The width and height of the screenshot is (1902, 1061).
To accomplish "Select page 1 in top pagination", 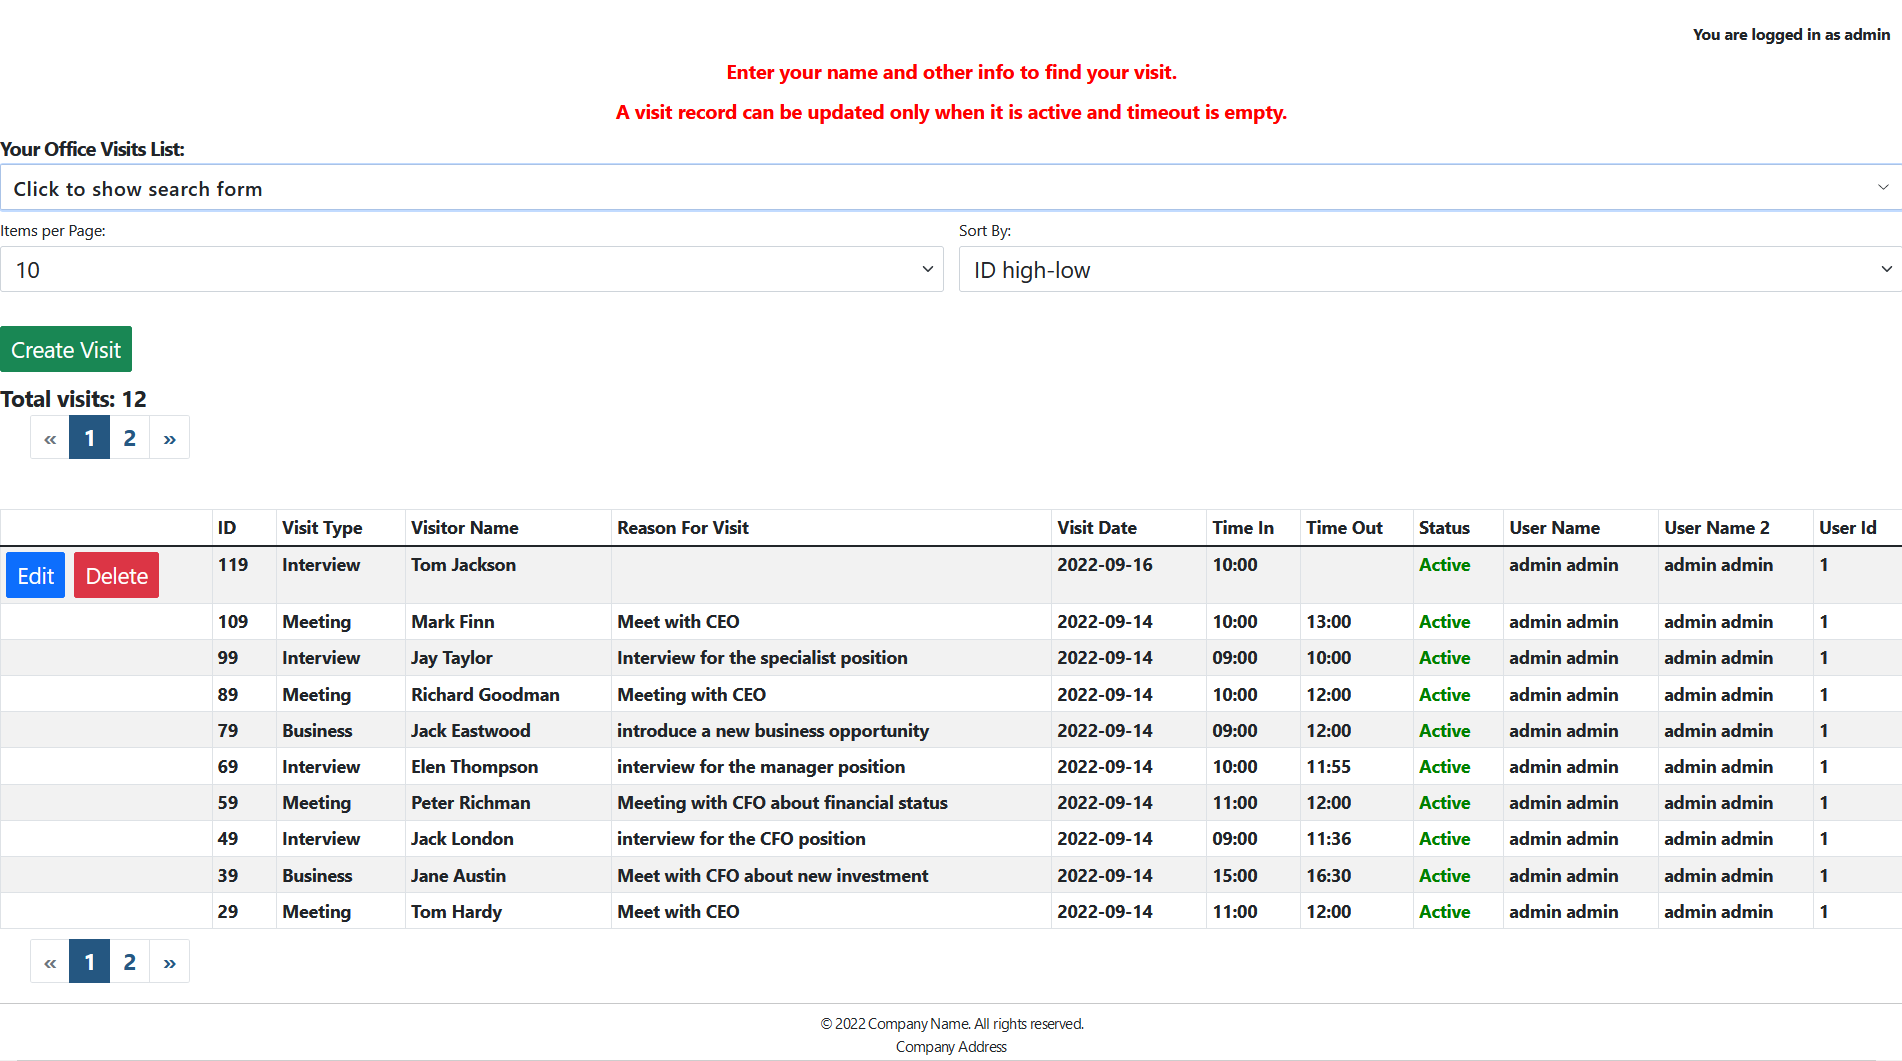I will (x=90, y=438).
